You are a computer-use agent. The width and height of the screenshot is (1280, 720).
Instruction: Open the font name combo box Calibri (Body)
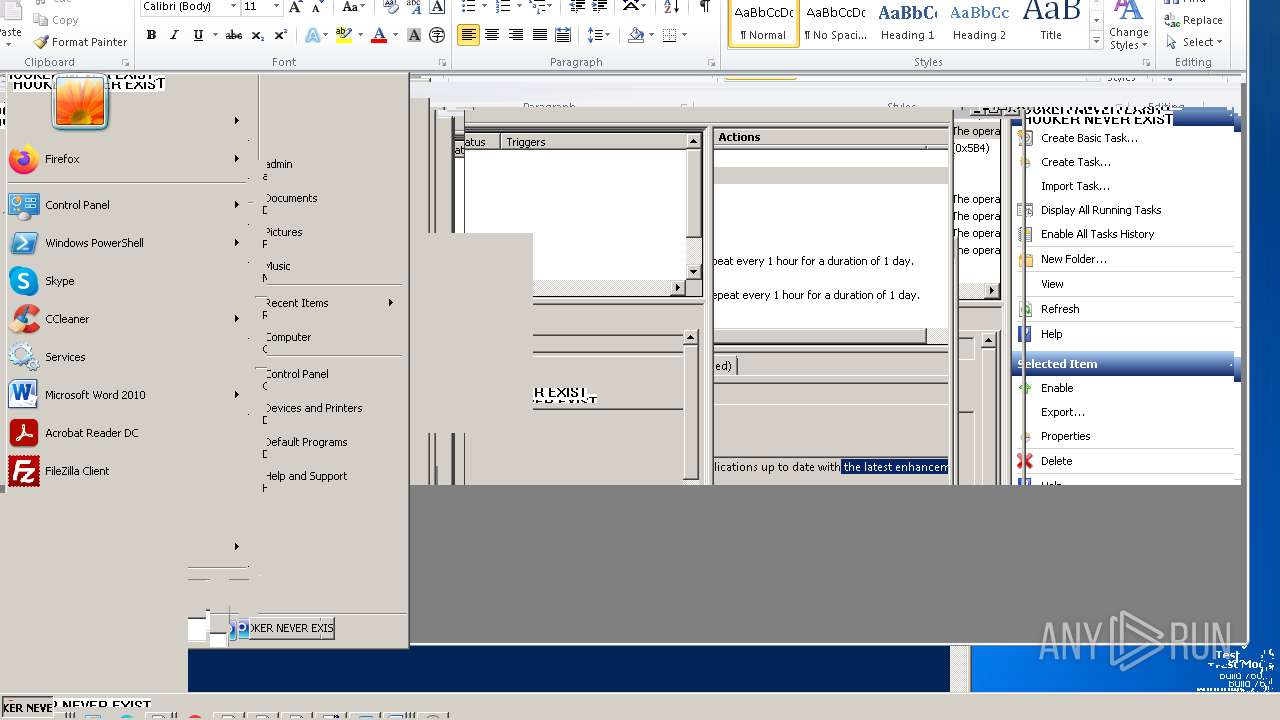[x=190, y=7]
